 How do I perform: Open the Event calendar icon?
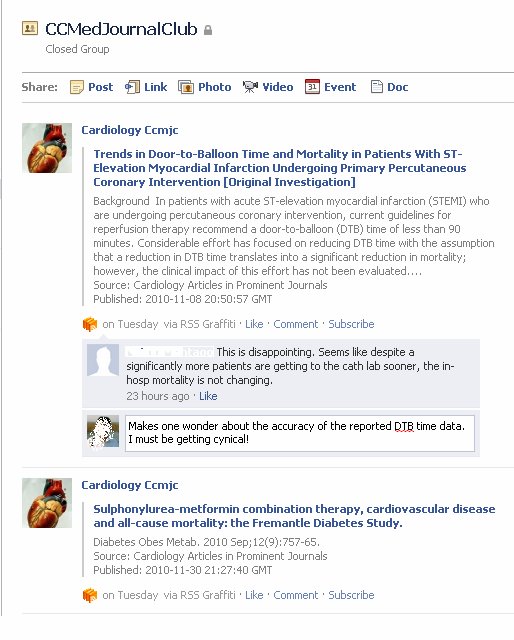312,87
